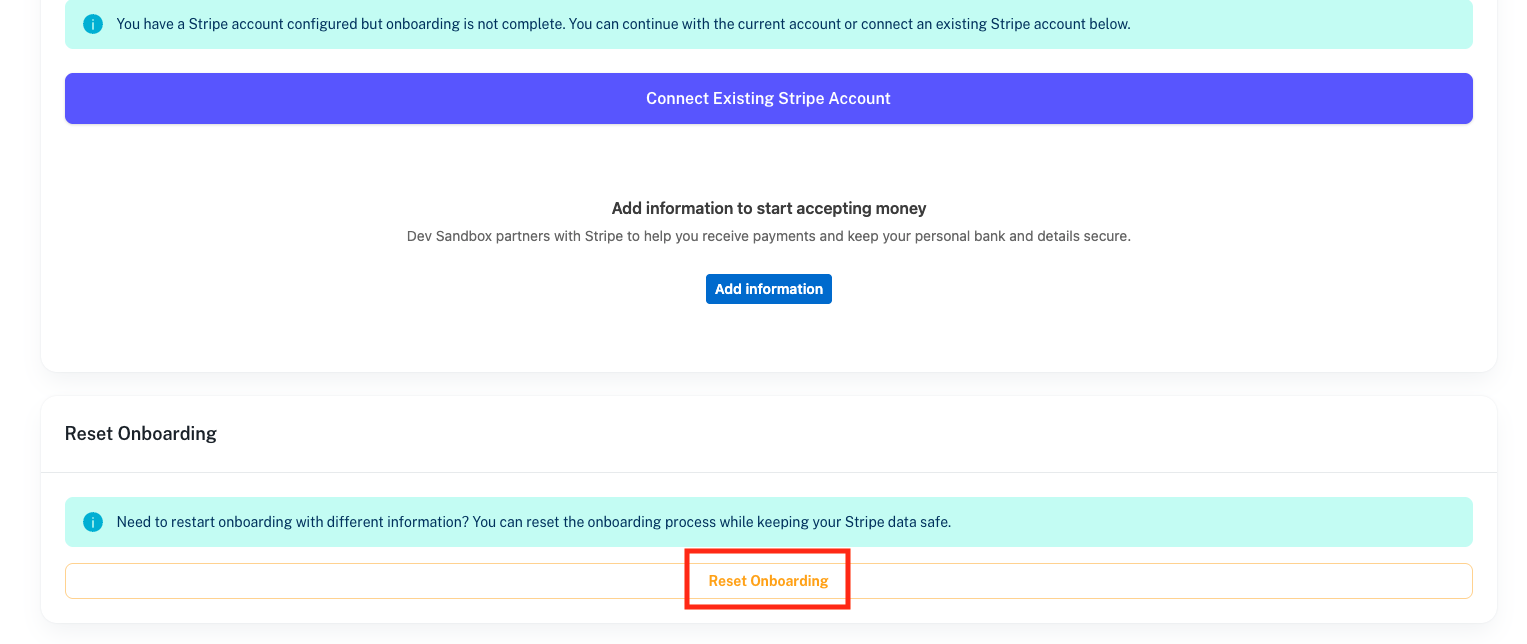Viewport: 1527px width, 644px height.
Task: Click the info icon in the Stripe account alert
Action: 93,24
